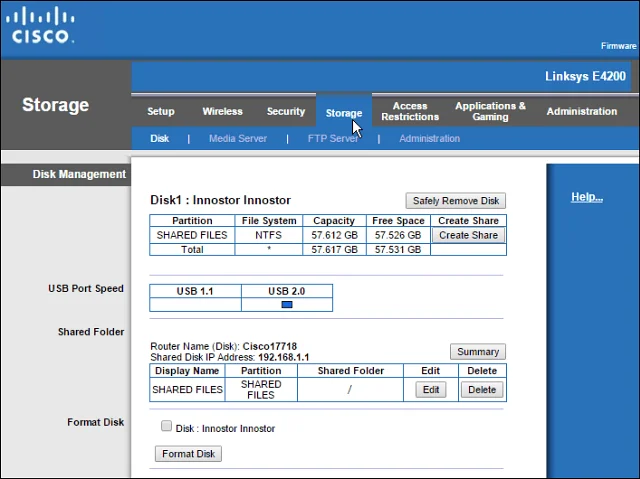Click Create Share for SHARED FILES partition
The height and width of the screenshot is (479, 640).
pos(468,235)
